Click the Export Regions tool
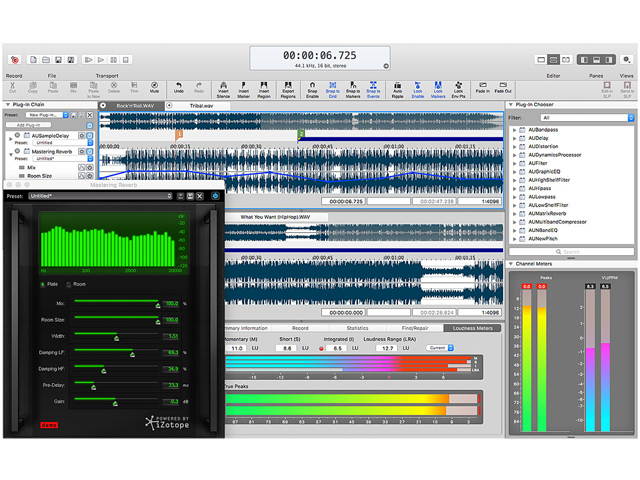 (x=288, y=90)
